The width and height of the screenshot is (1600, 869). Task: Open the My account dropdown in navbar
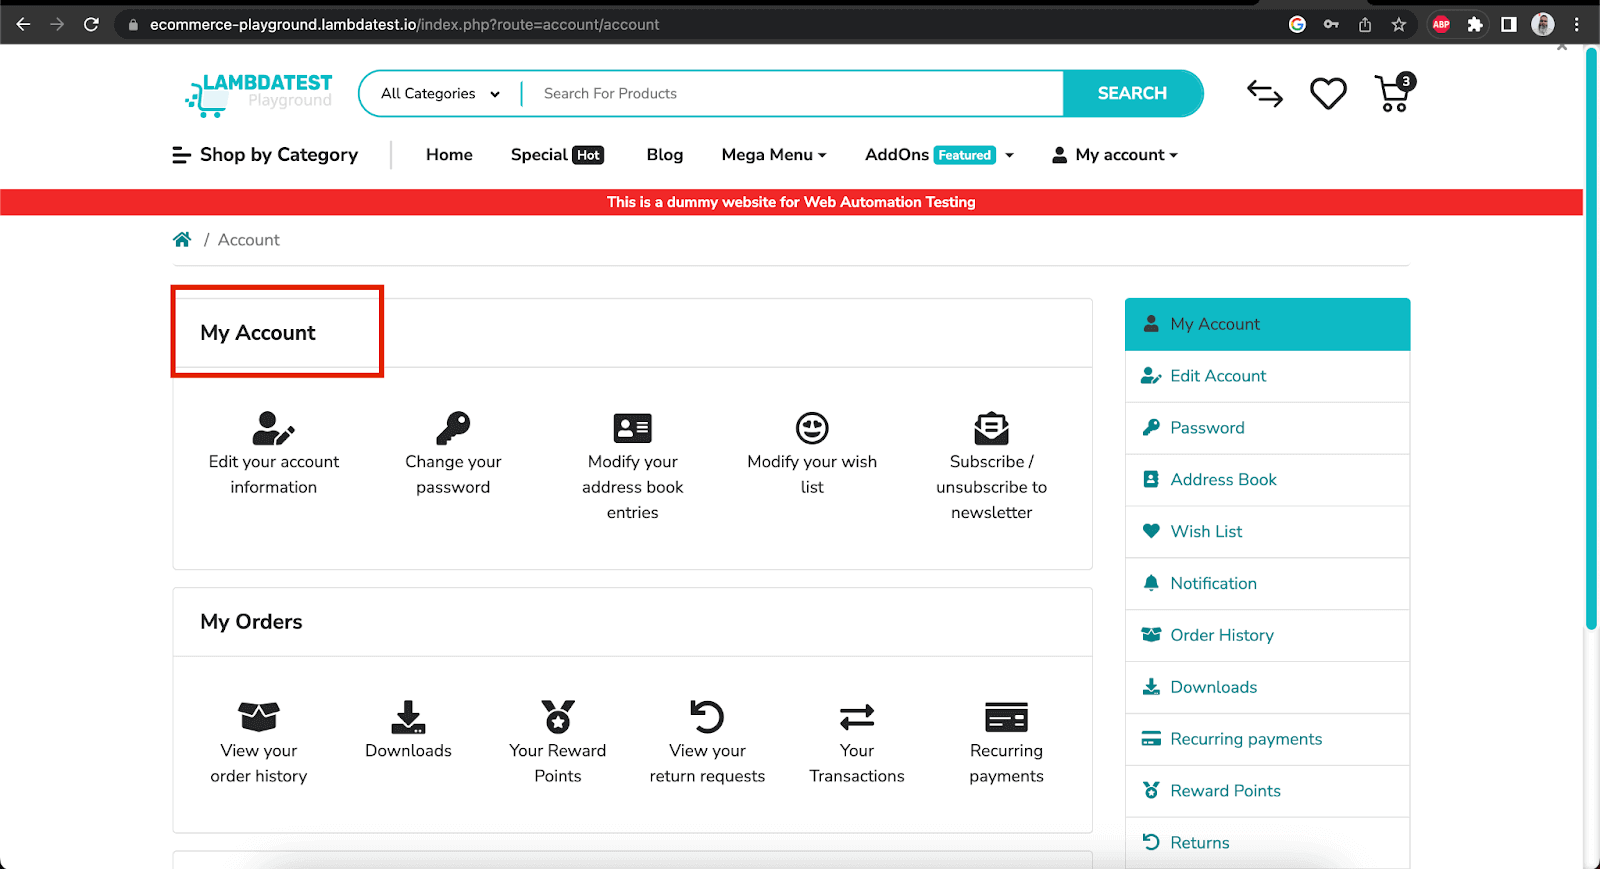1115,155
